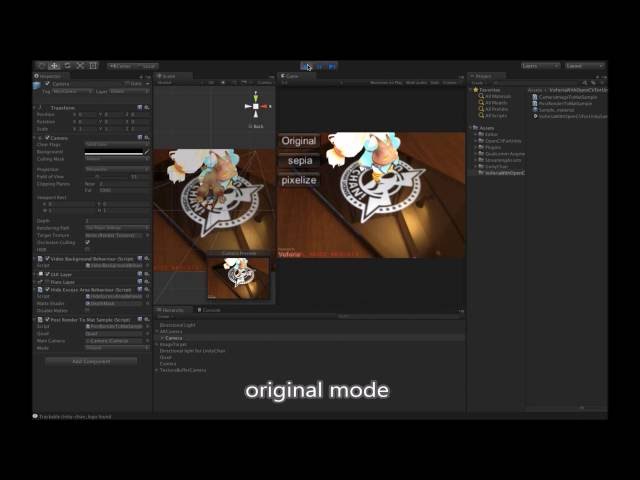Toggle the GUILayer component checkbox
Image resolution: width=640 pixels, height=480 pixels.
point(47,274)
